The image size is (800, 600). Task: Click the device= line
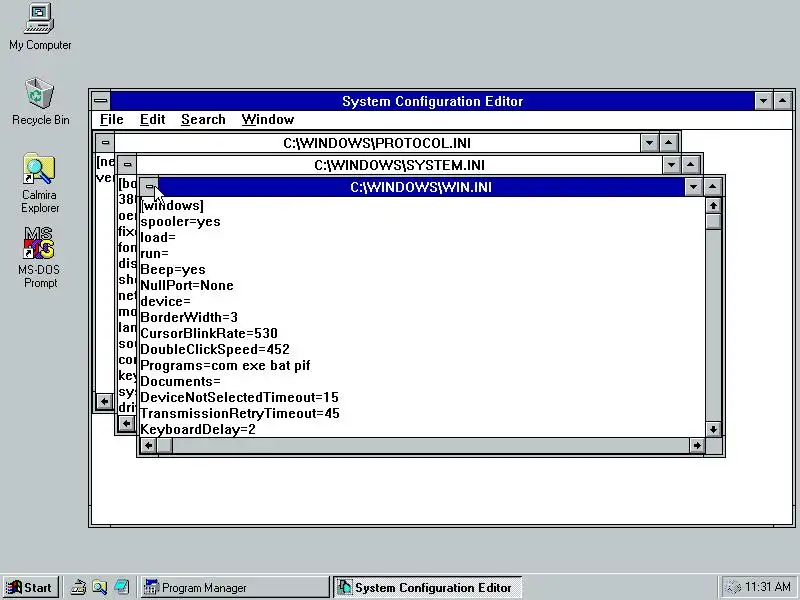coord(165,302)
